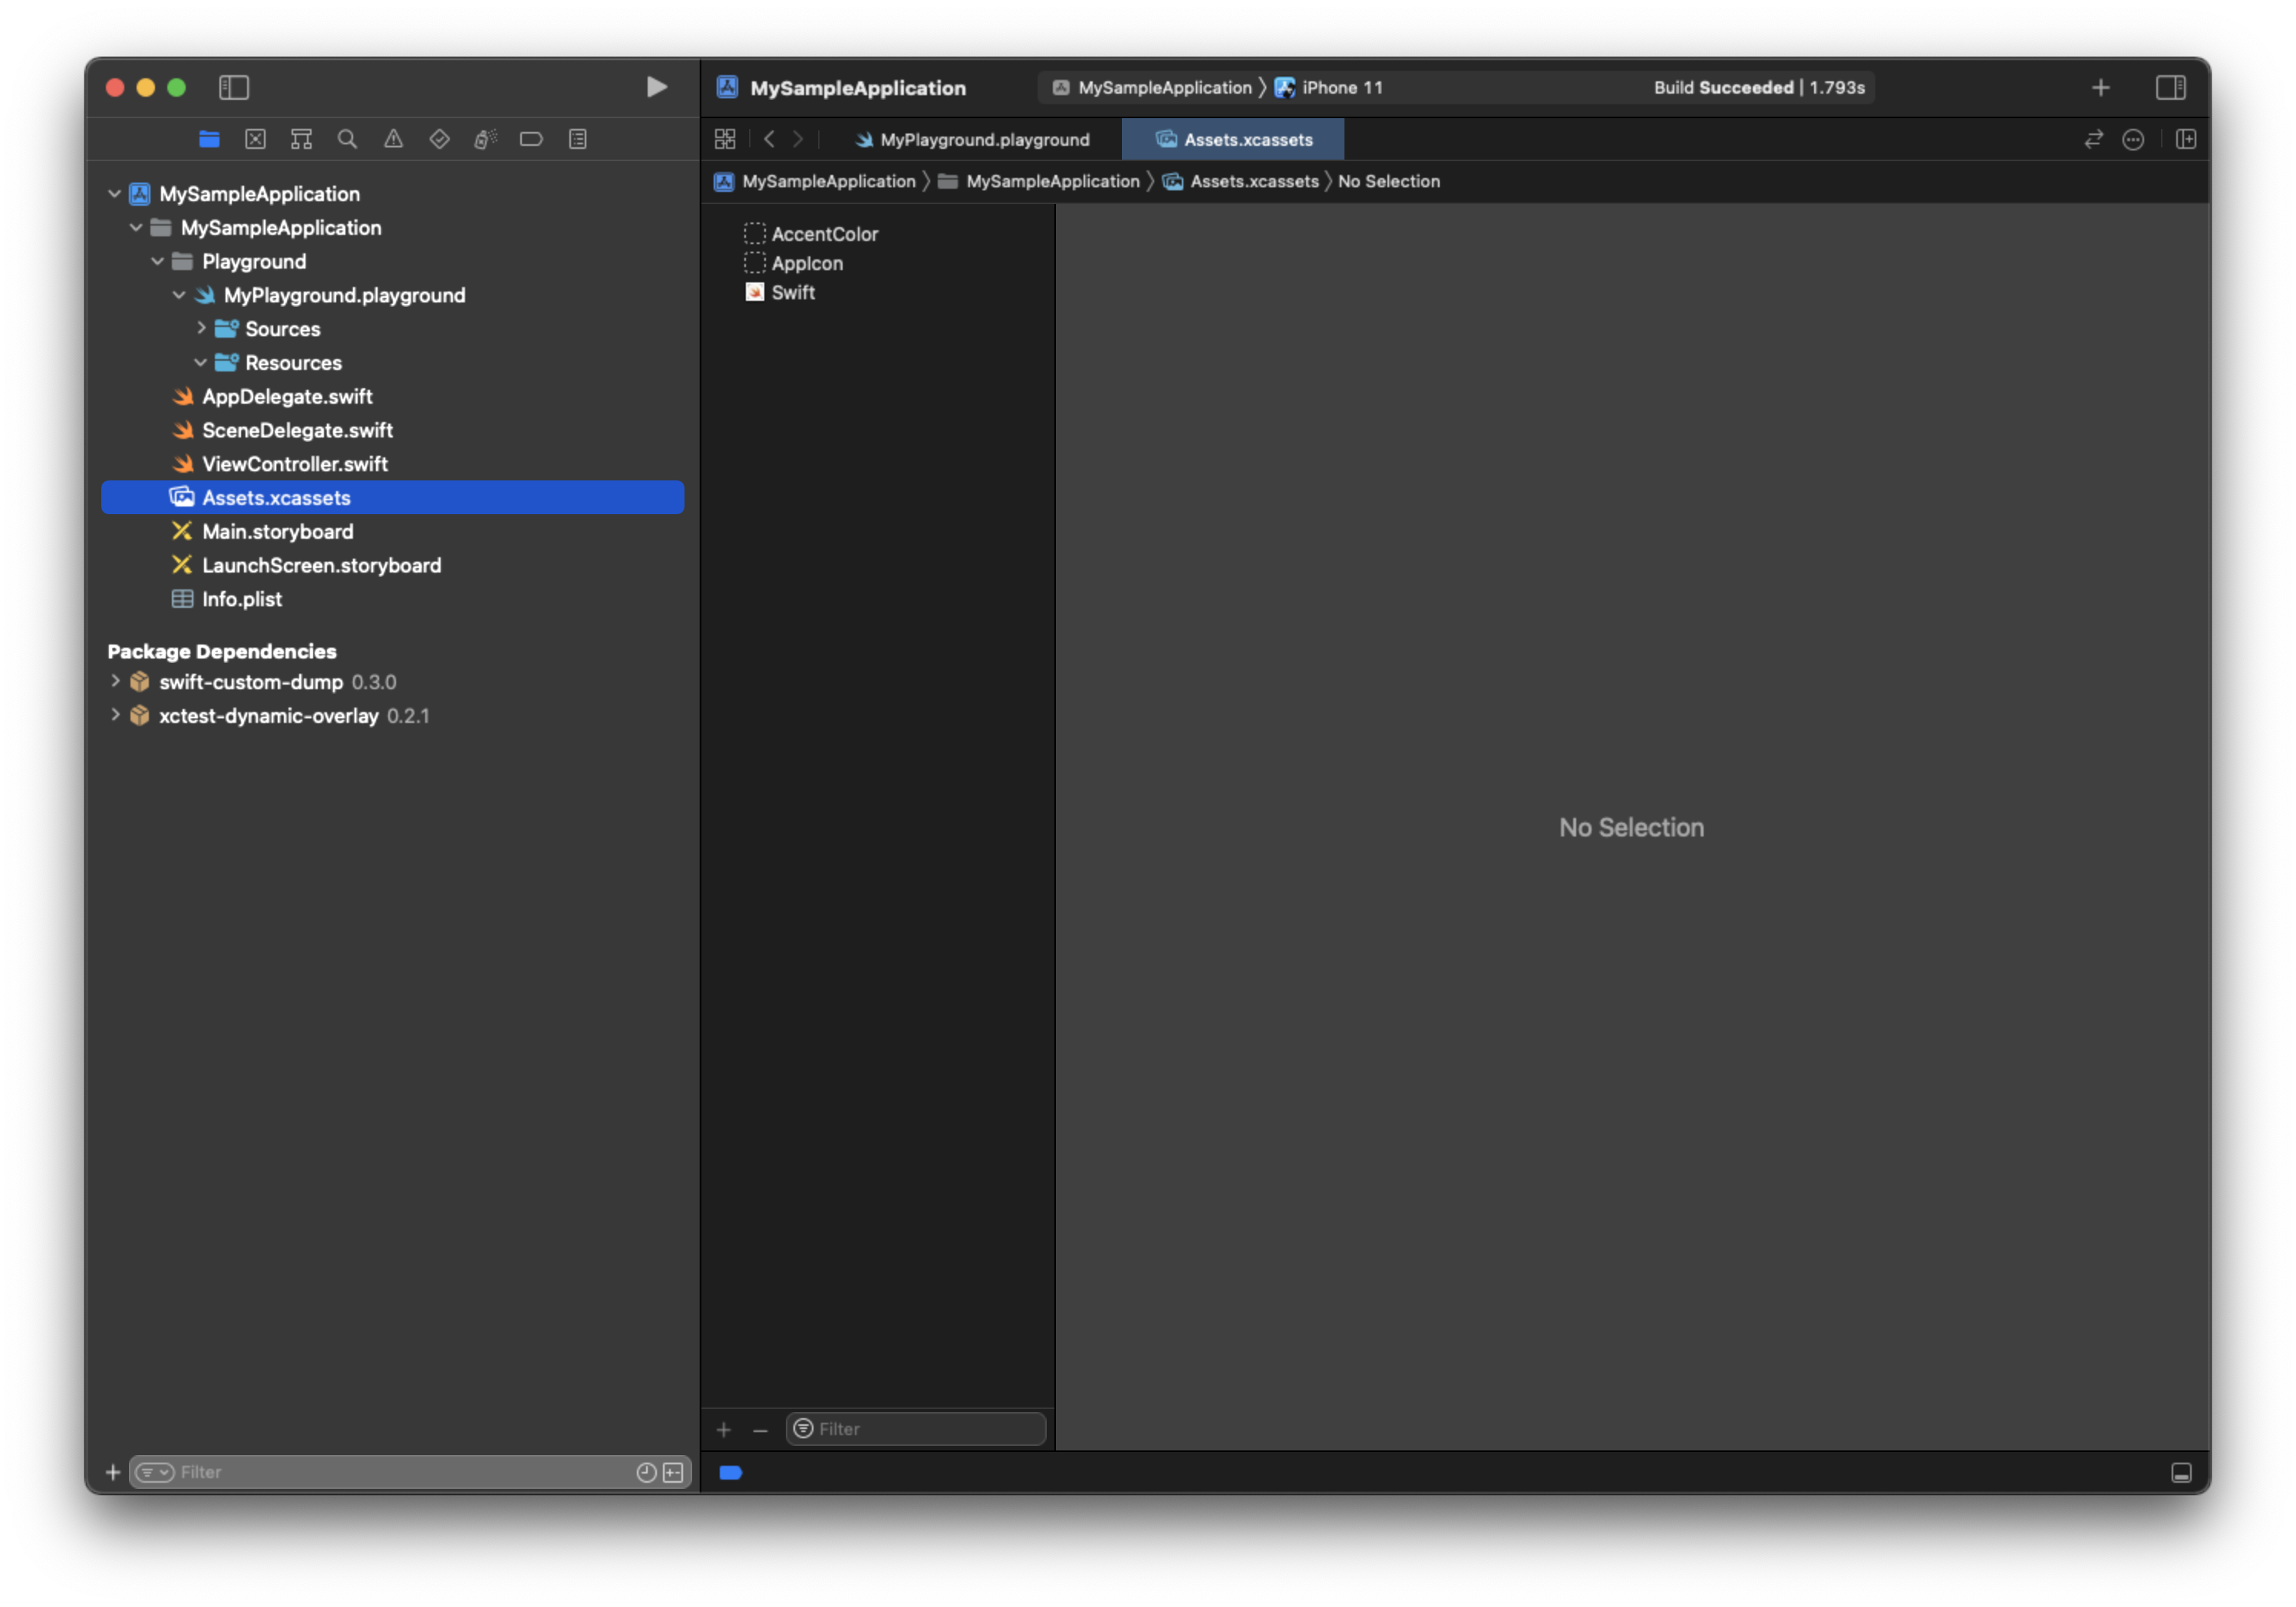Viewport: 2296px width, 1607px height.
Task: Click No Selection in breadcrumb
Action: click(1389, 181)
